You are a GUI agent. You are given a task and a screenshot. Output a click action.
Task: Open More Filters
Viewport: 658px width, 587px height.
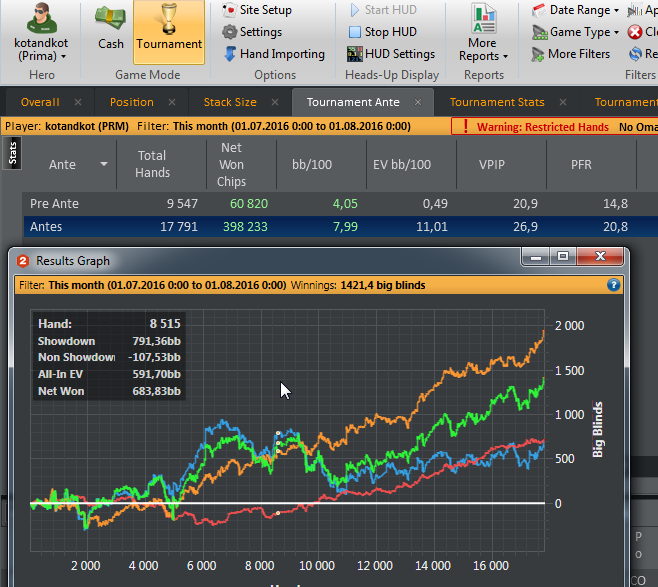571,54
